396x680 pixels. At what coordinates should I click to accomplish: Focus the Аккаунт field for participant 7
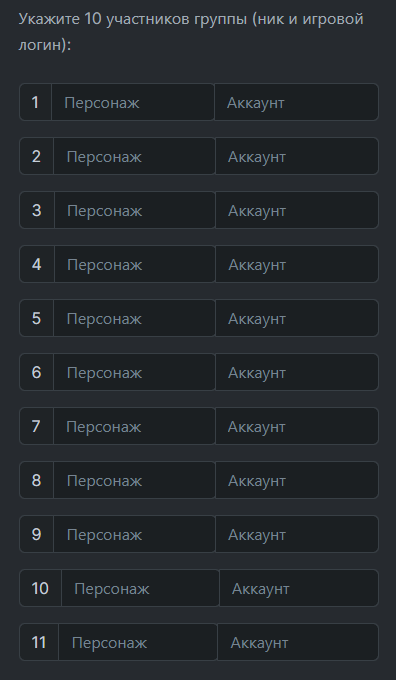coord(297,426)
